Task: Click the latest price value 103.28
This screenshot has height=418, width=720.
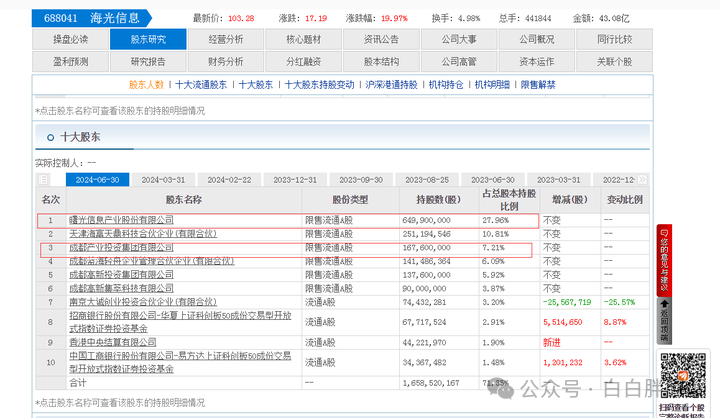Action: (x=241, y=18)
